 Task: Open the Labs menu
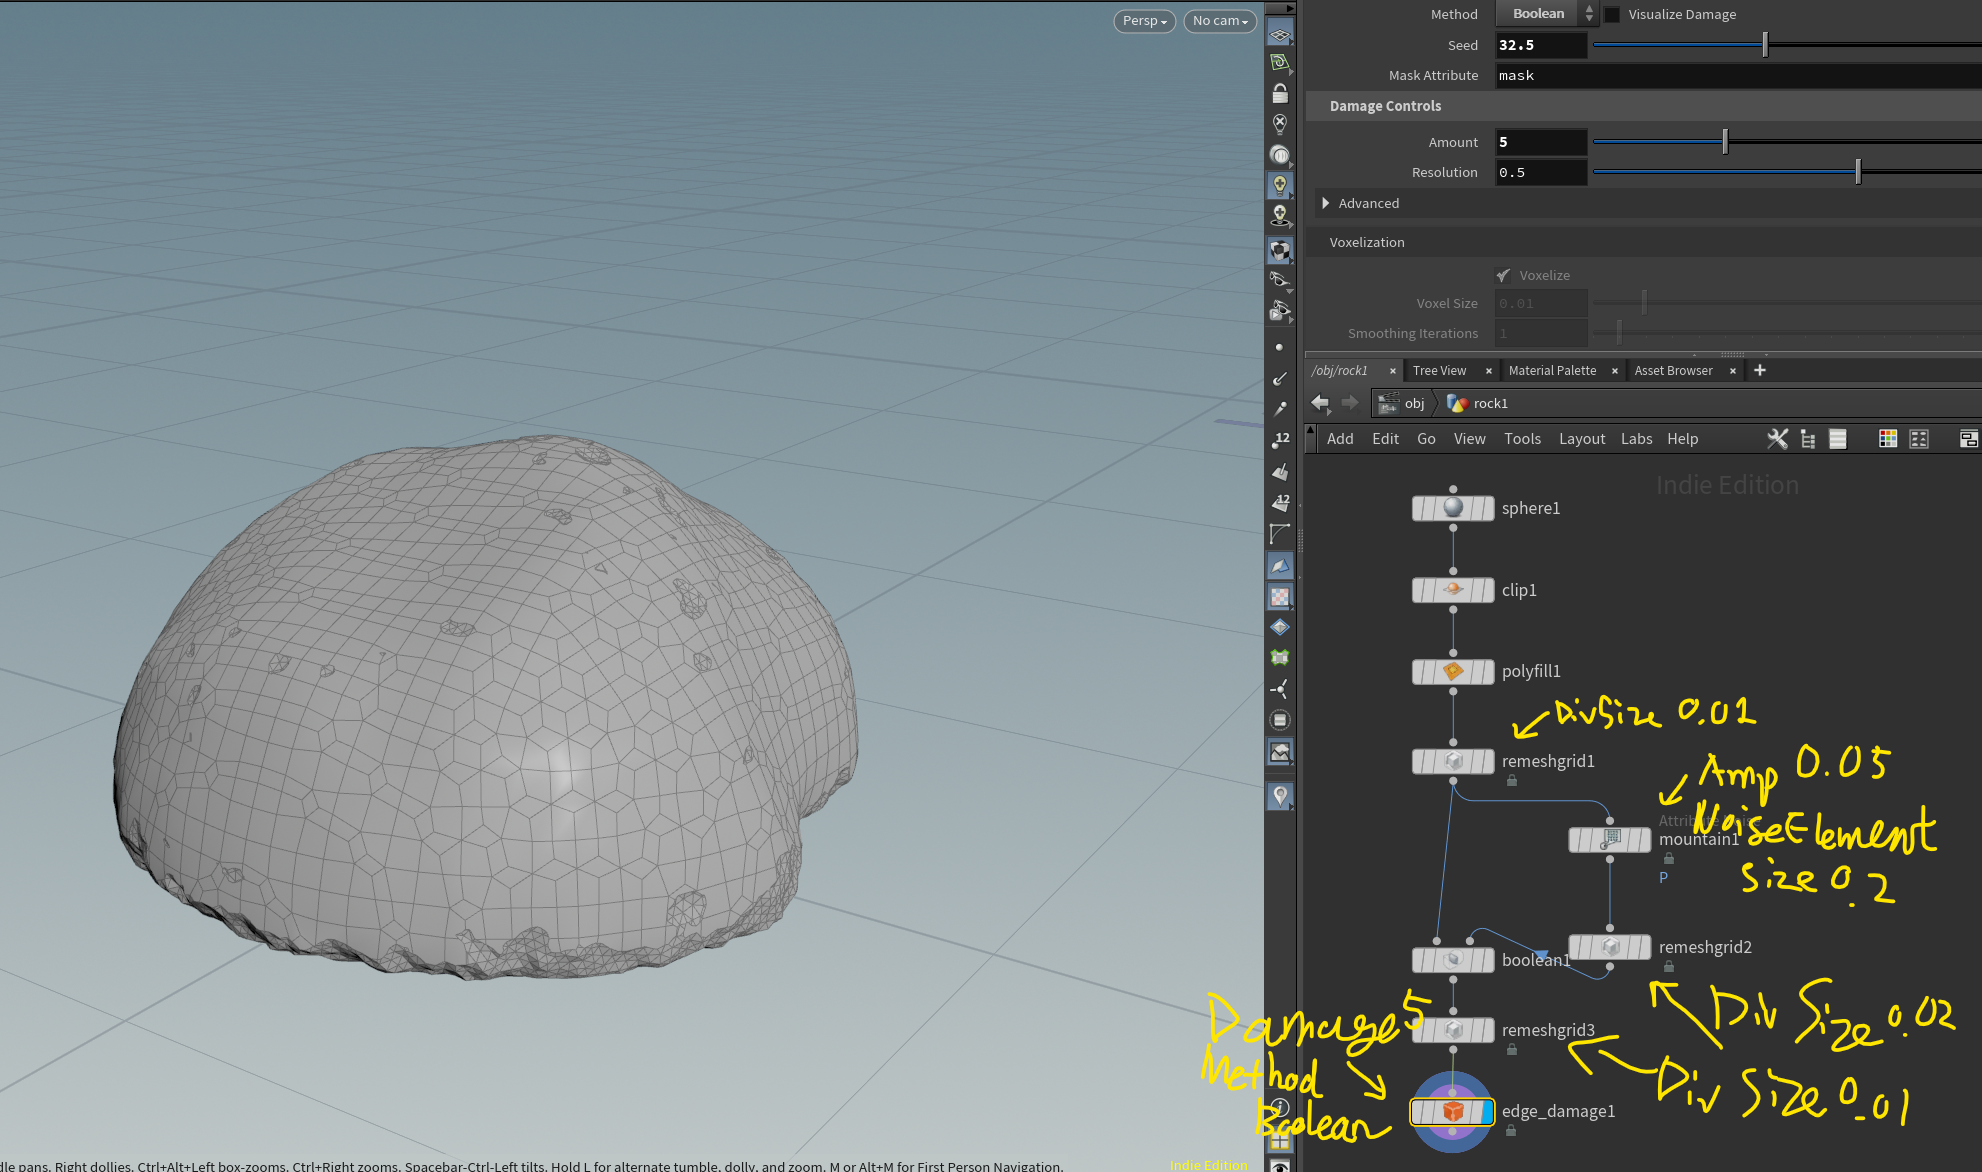coord(1636,439)
